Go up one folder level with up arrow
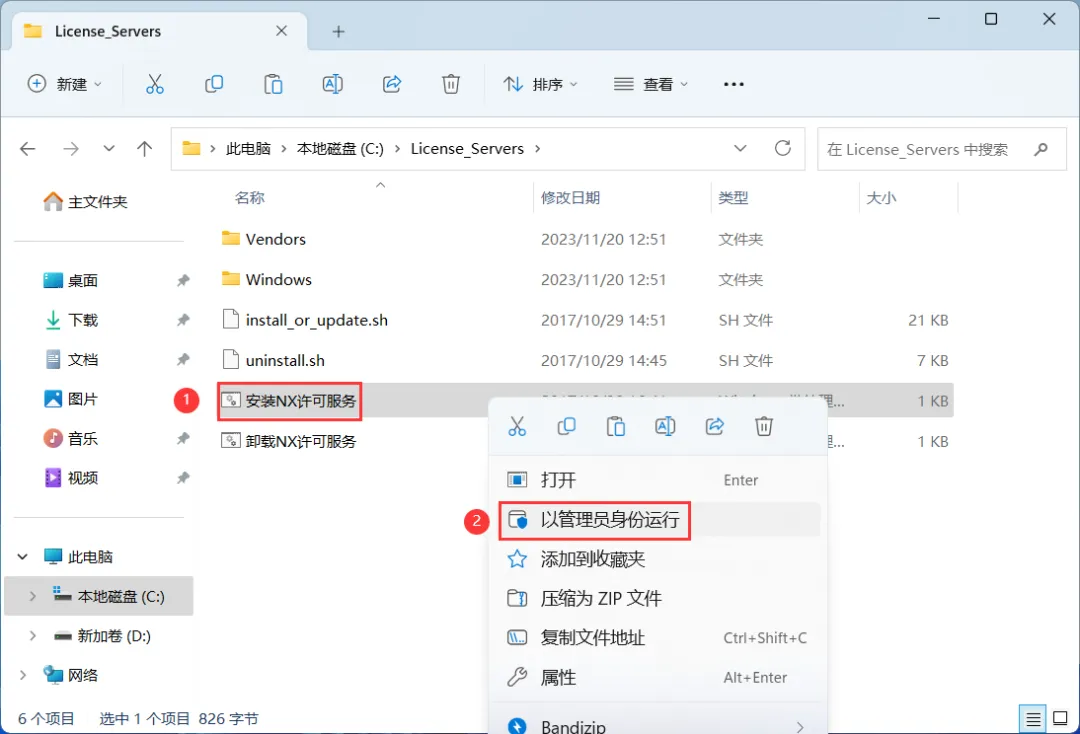The height and width of the screenshot is (734, 1080). tap(145, 149)
